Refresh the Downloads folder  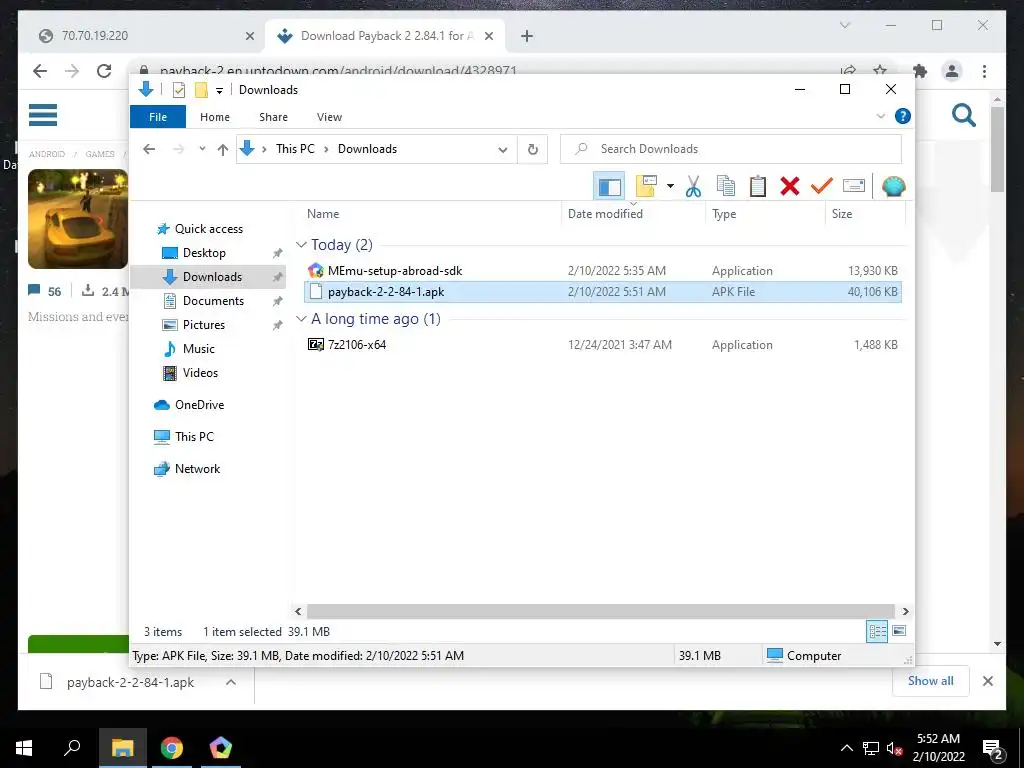pyautogui.click(x=533, y=150)
